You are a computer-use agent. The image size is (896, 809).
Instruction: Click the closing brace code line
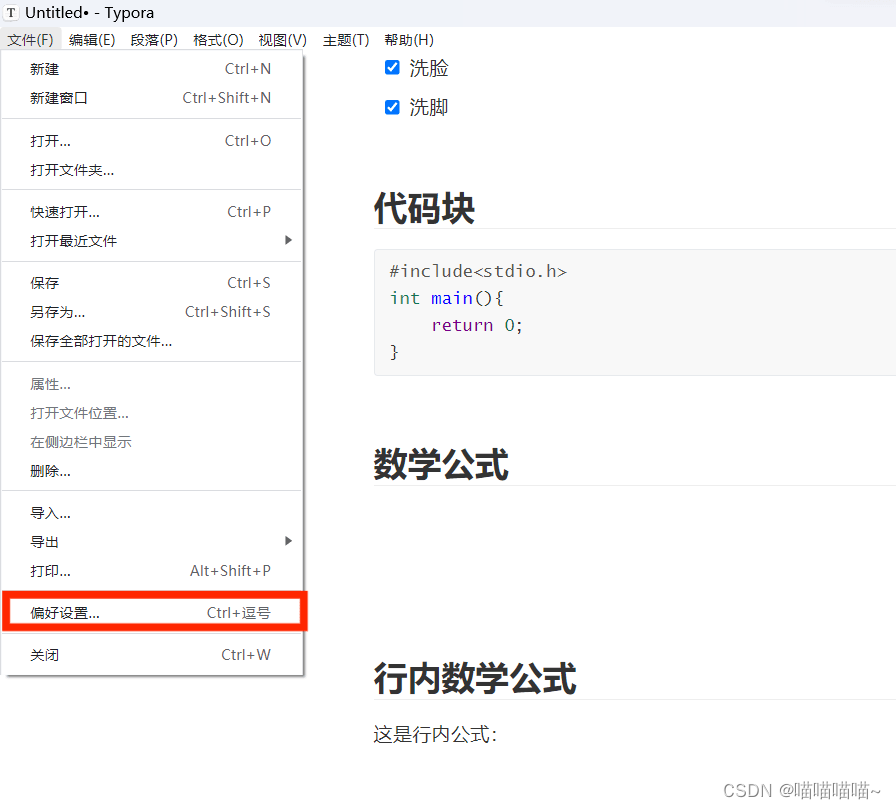tap(394, 352)
